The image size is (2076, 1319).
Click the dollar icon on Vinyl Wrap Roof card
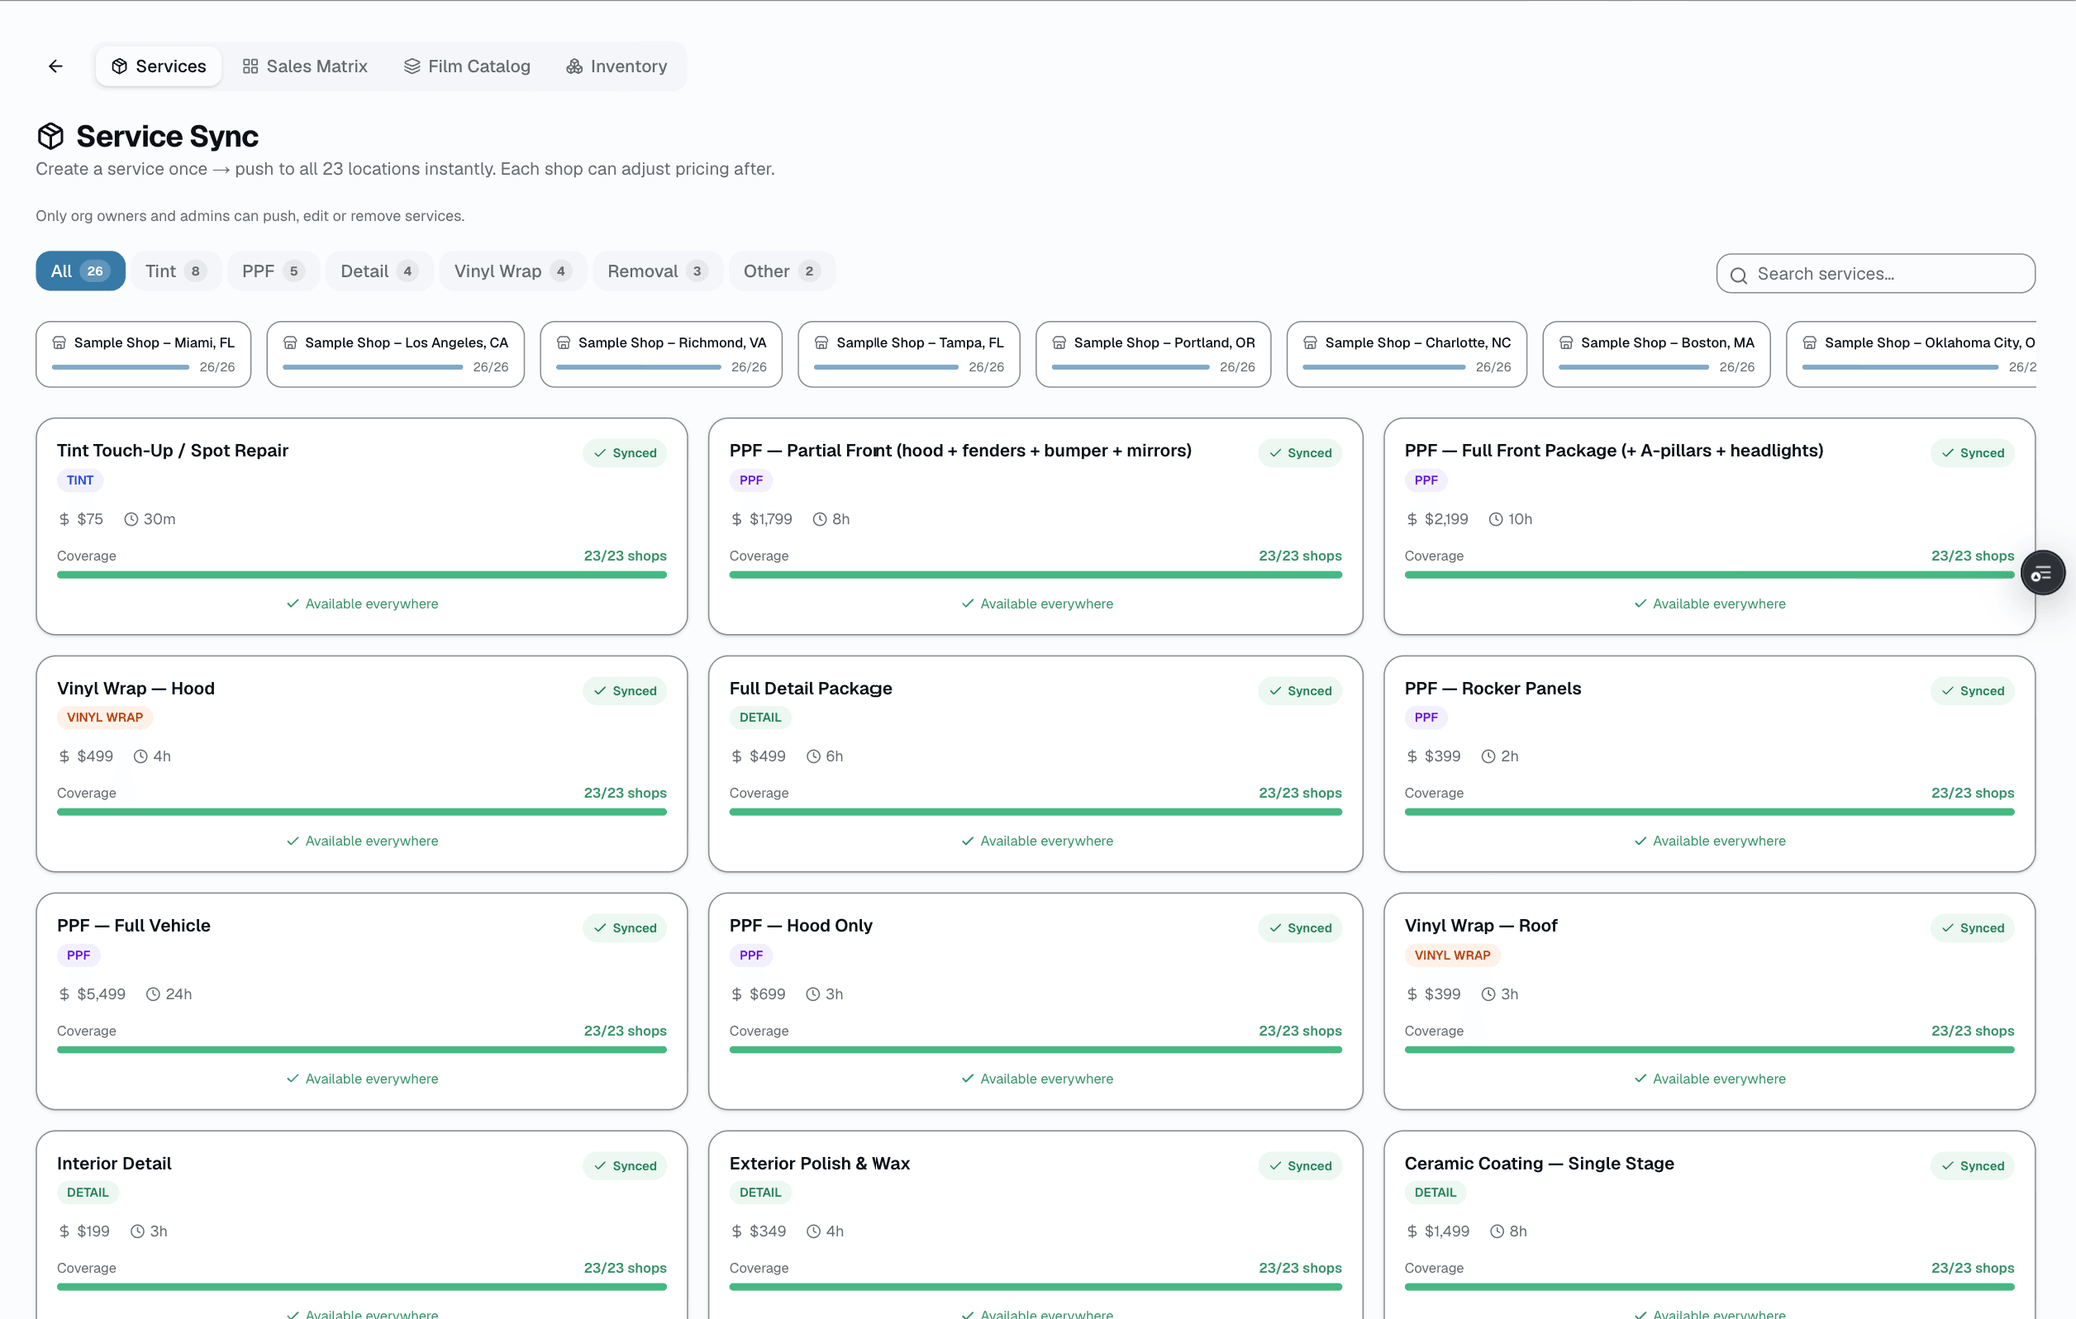(x=1412, y=994)
